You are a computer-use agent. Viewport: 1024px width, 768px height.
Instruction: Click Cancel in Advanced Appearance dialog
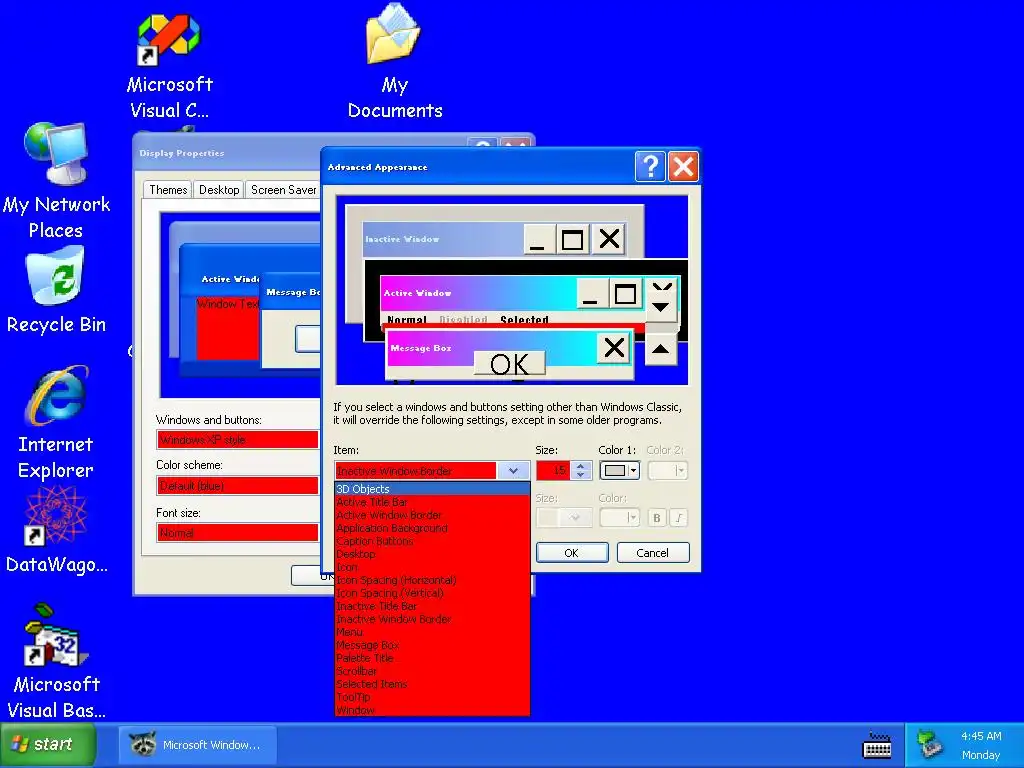click(x=652, y=552)
